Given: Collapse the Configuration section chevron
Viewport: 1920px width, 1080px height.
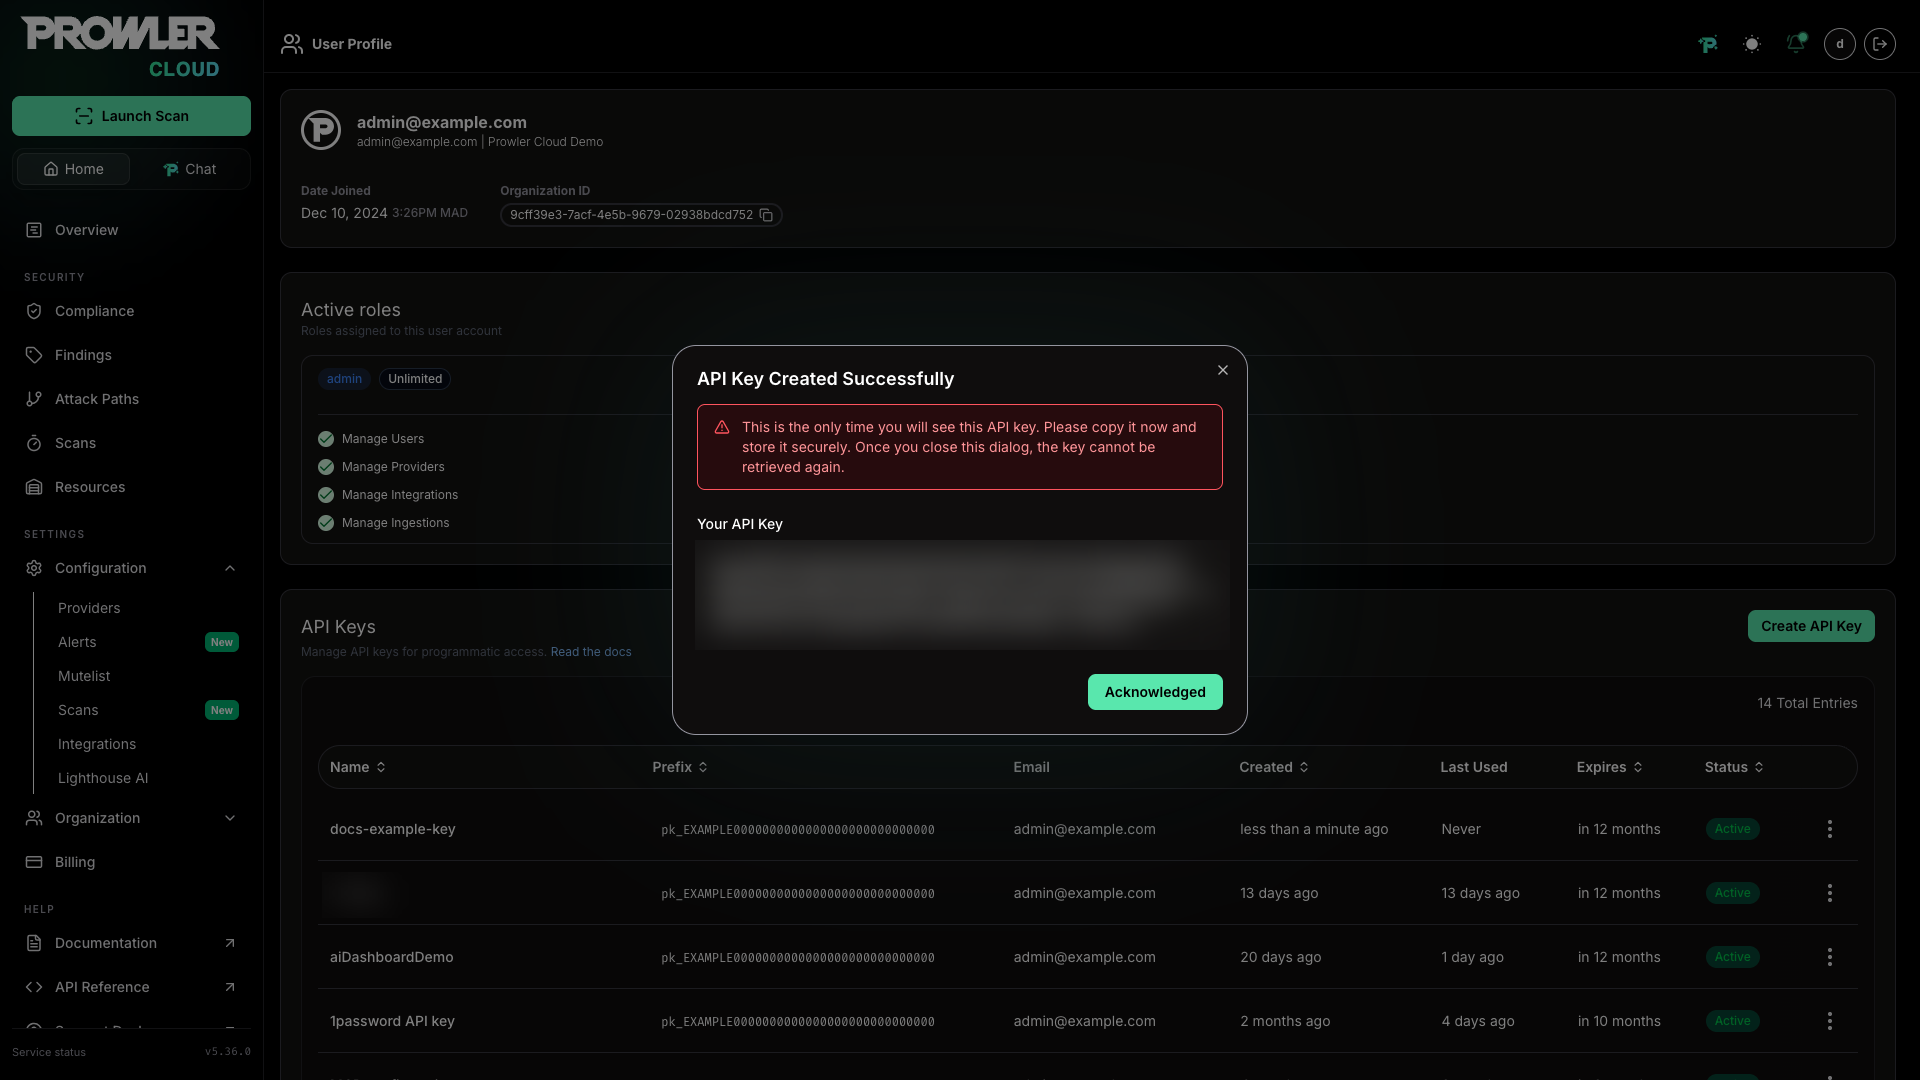Looking at the screenshot, I should click(x=230, y=568).
